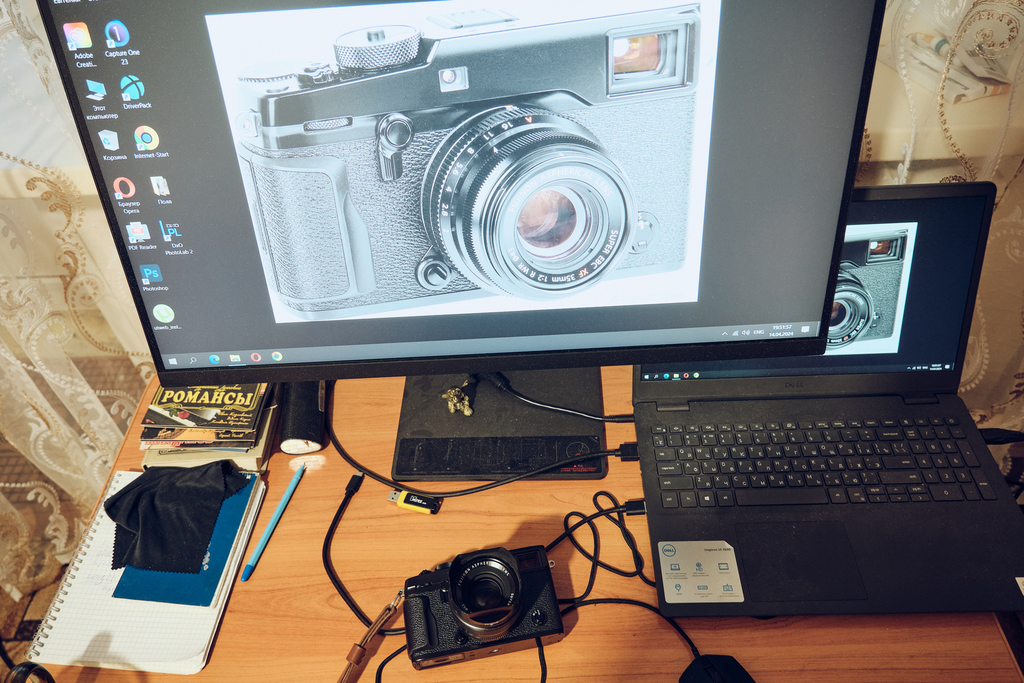The width and height of the screenshot is (1024, 683).
Task: Open the Adobe Creative Cloud desktop shortcut
Action: (x=77, y=37)
